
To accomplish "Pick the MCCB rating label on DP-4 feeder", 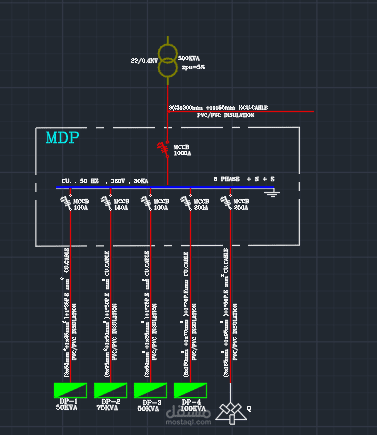I will click(x=201, y=205).
